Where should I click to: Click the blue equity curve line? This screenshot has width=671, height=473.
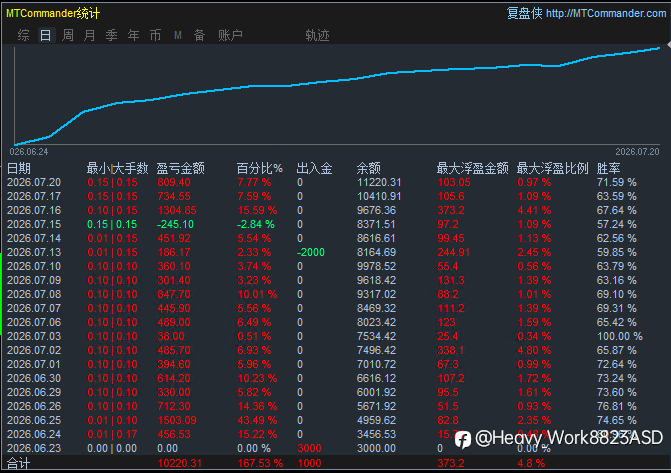[337, 80]
